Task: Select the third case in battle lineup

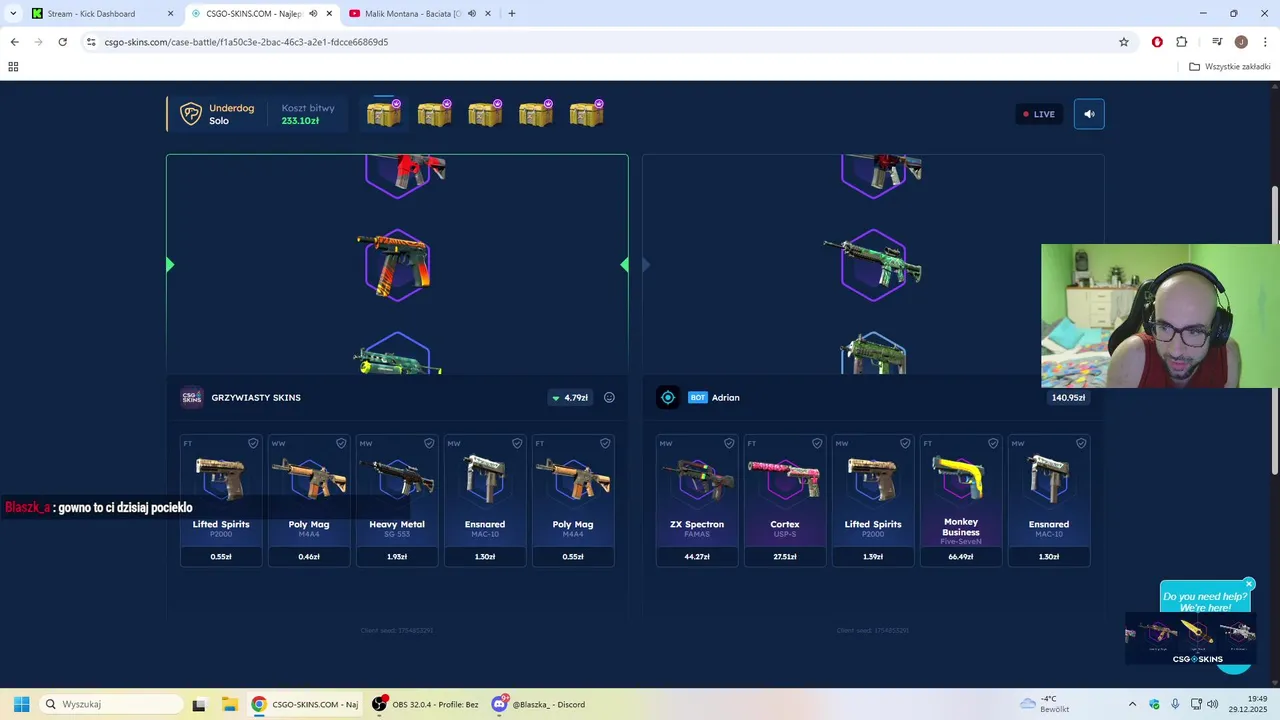Action: 485,113
